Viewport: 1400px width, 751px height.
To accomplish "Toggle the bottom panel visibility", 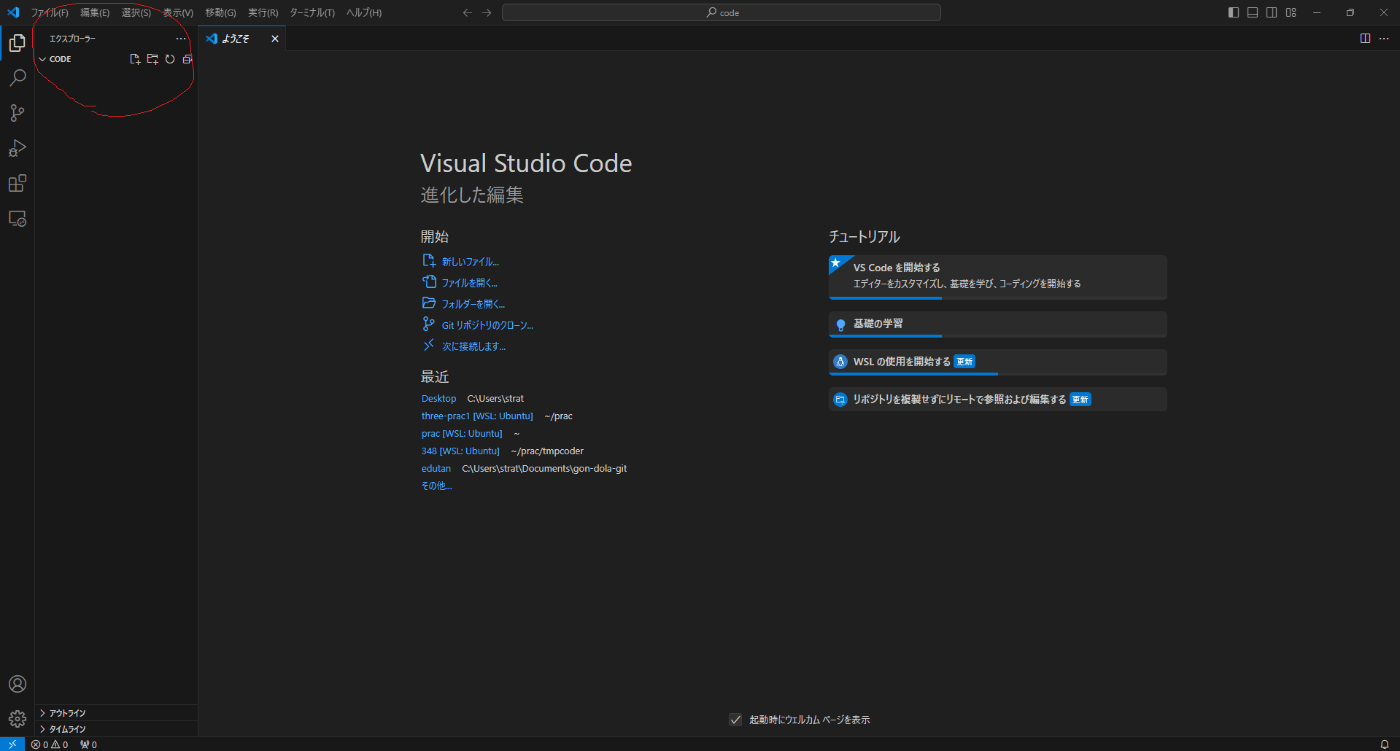I will click(1253, 12).
